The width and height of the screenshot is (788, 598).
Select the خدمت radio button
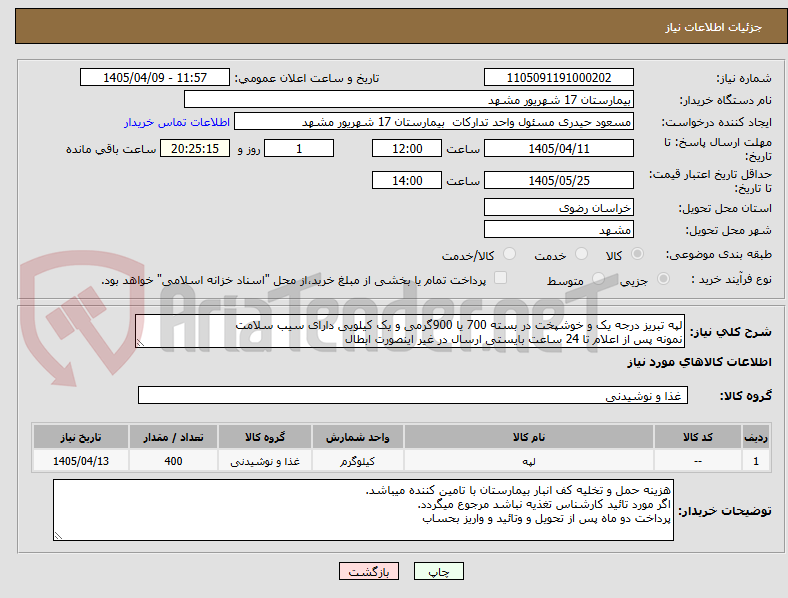coord(581,254)
